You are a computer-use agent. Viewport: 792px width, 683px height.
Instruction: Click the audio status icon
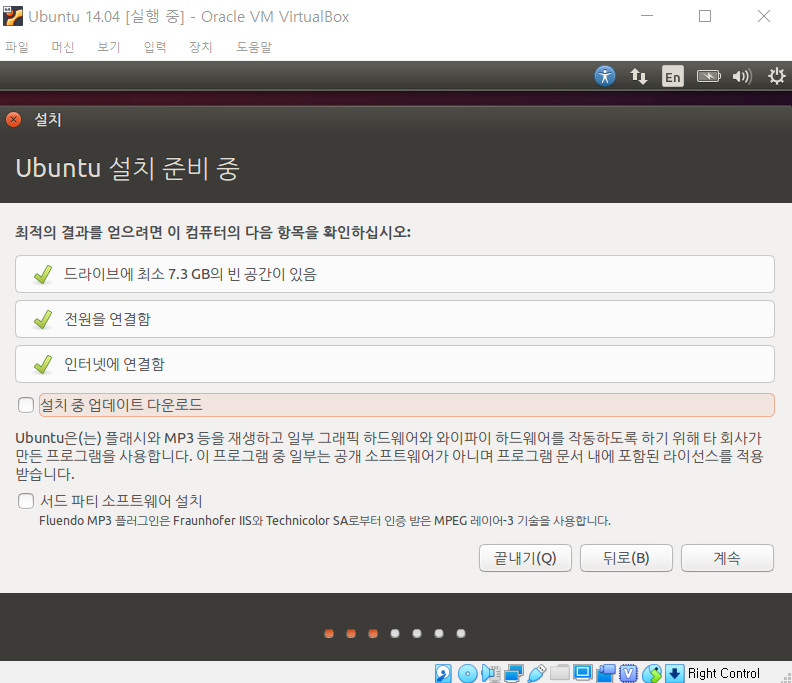coord(491,673)
